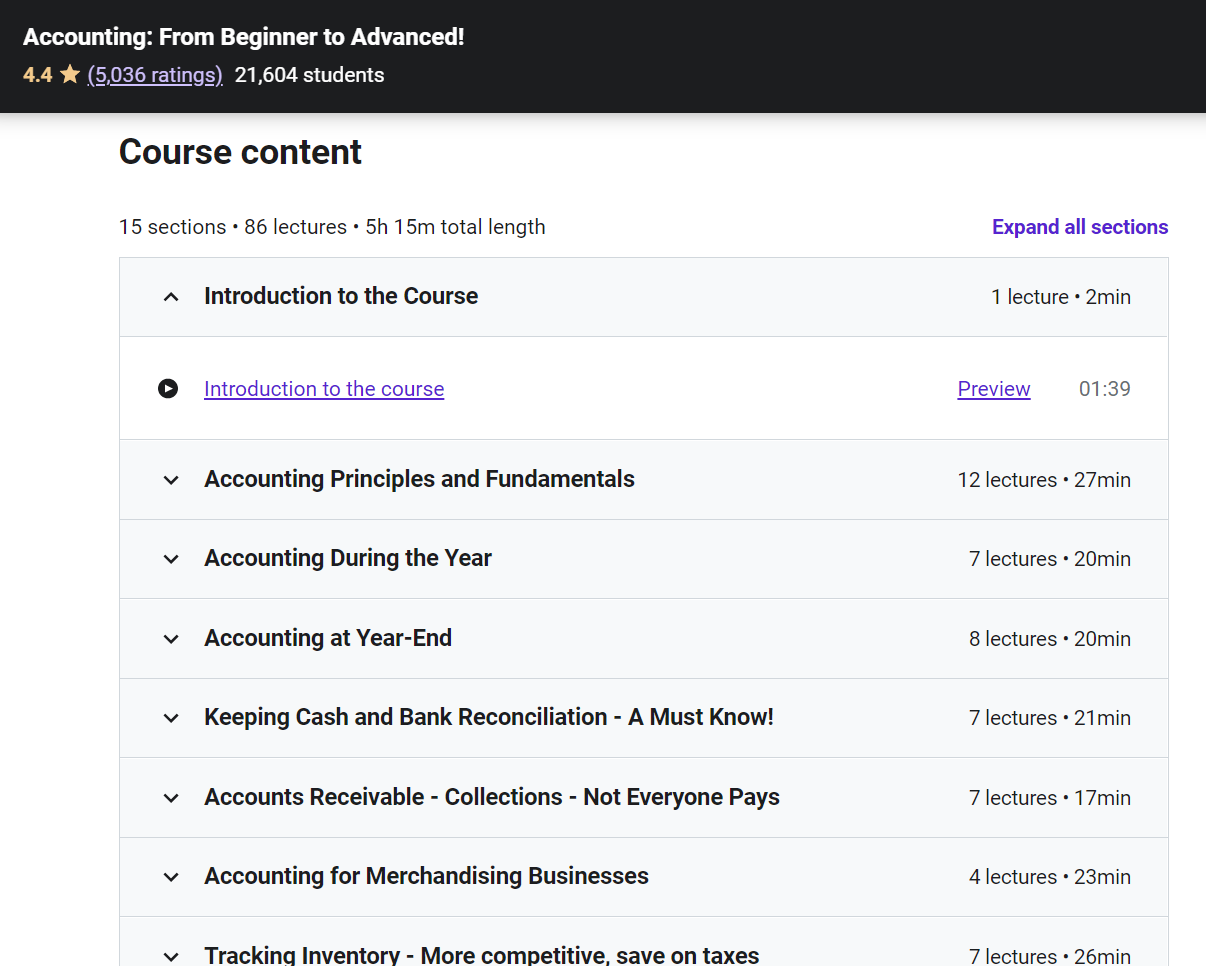
Task: Expand Accounting for Merchandising Businesses chevron
Action: (171, 877)
